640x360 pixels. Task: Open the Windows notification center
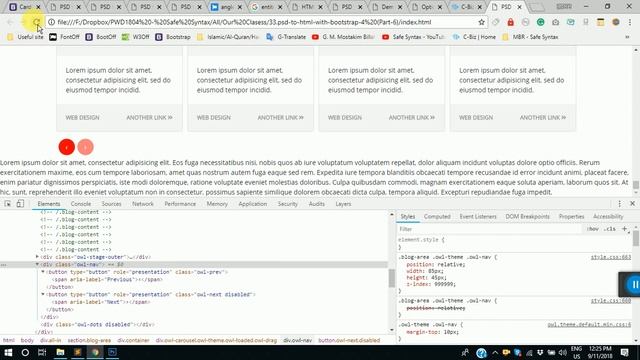click(x=624, y=352)
